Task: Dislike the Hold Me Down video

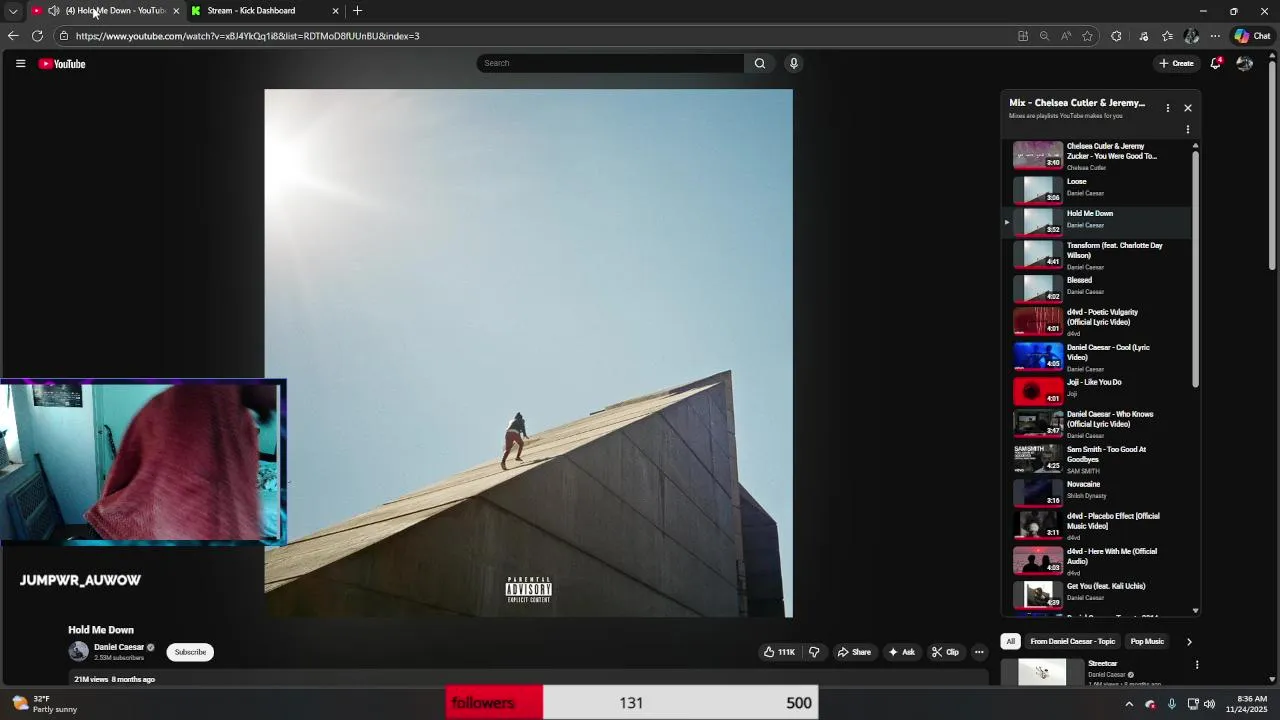Action: (x=814, y=652)
